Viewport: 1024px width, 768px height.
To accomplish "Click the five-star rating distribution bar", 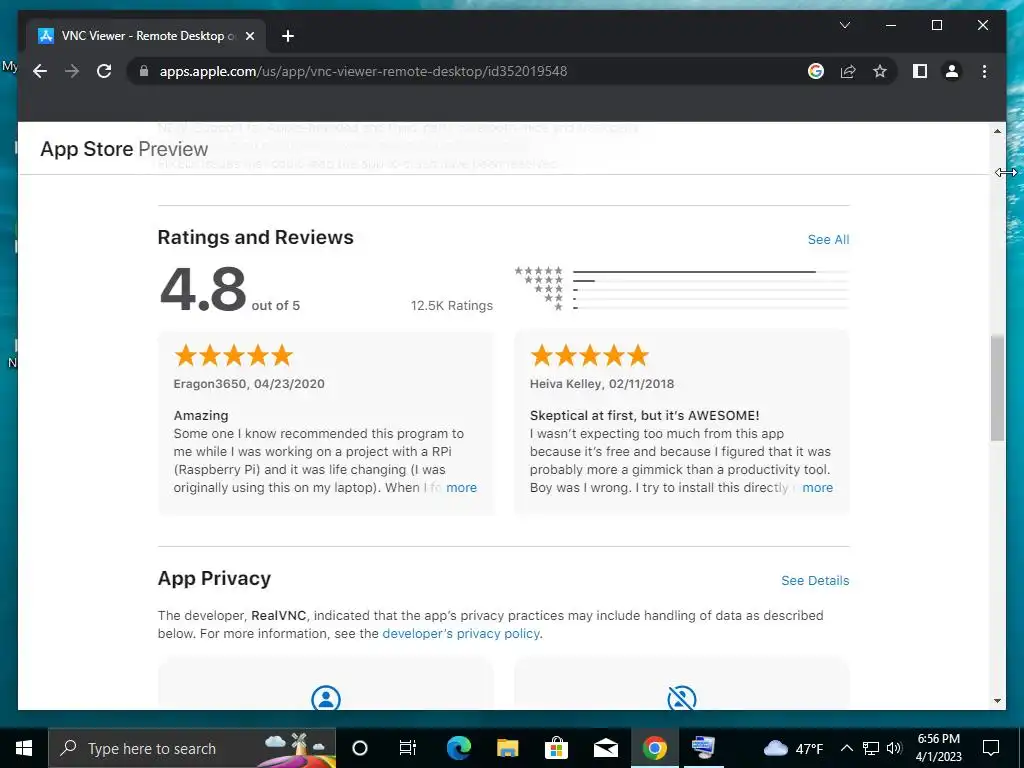I will [711, 271].
